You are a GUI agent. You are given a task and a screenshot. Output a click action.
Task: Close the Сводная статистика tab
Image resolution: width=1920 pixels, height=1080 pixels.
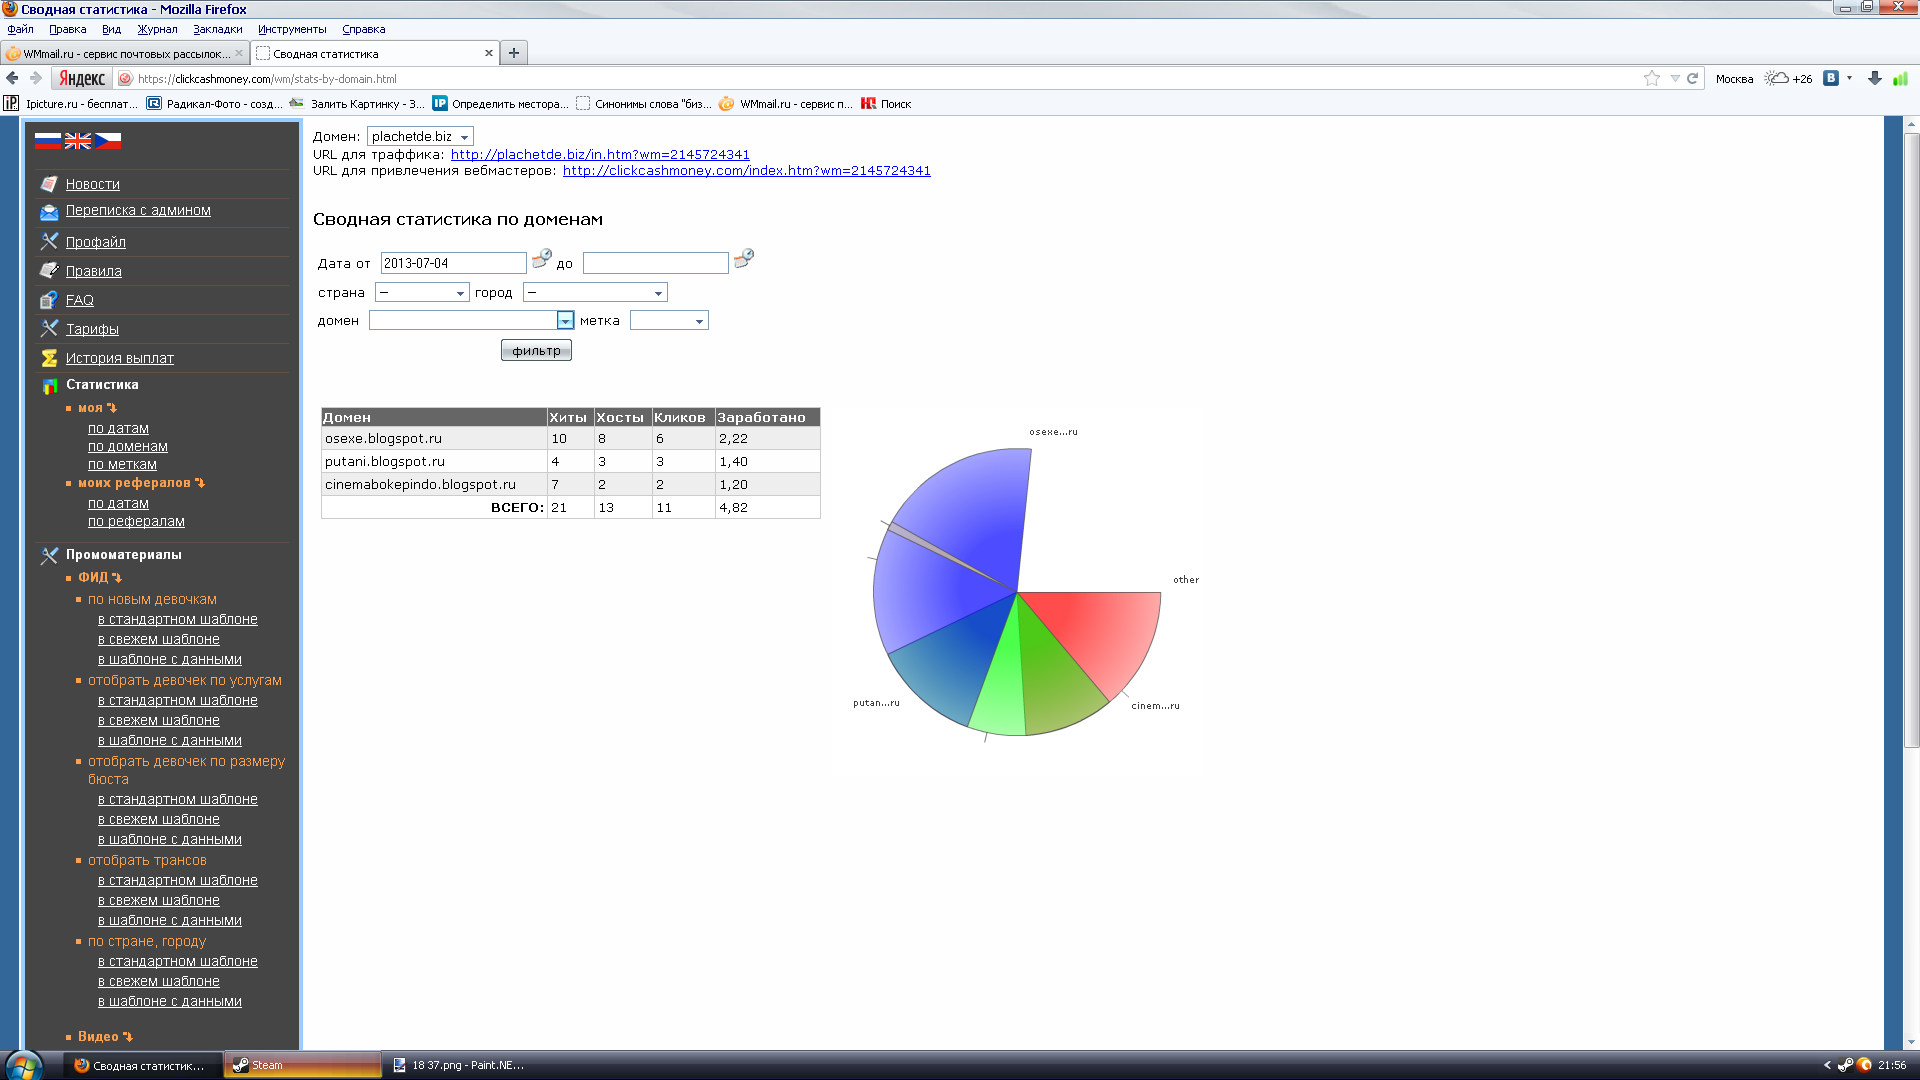pos(489,53)
